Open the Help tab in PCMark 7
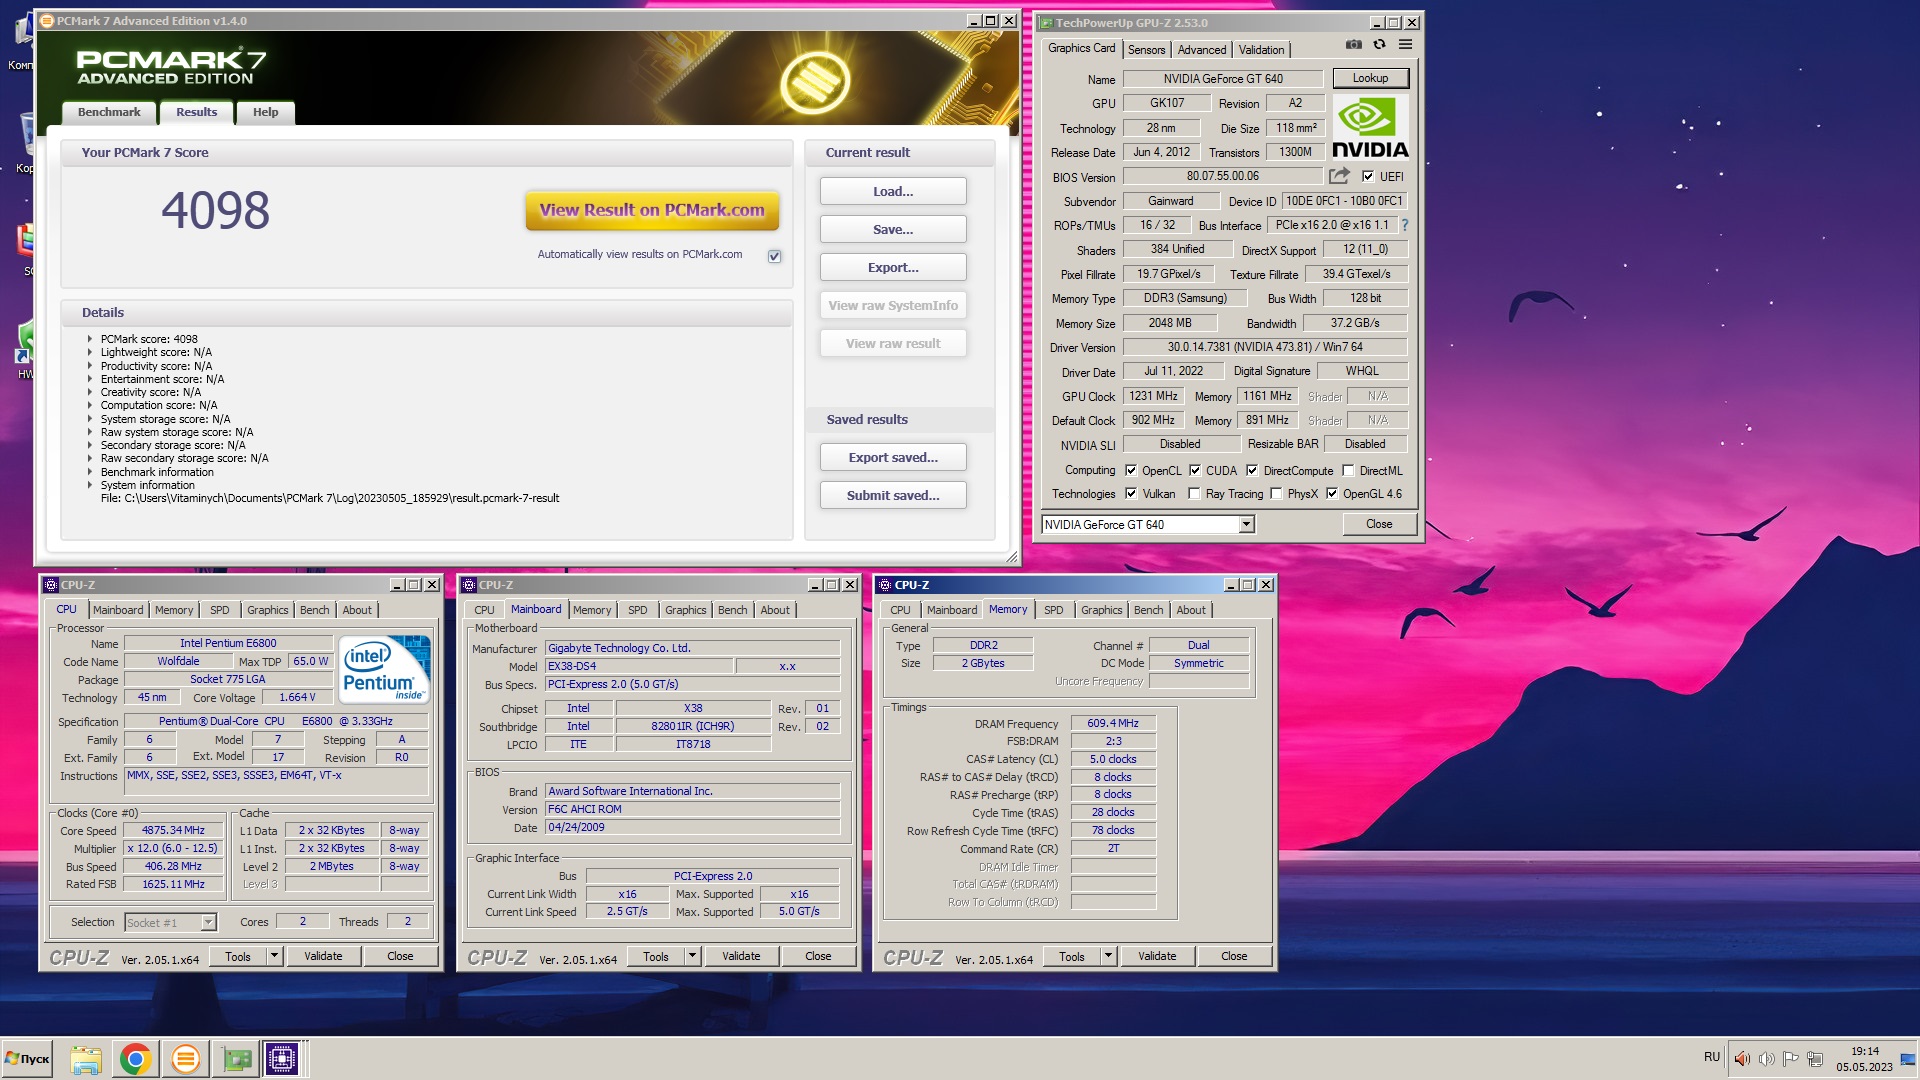 pos(265,112)
